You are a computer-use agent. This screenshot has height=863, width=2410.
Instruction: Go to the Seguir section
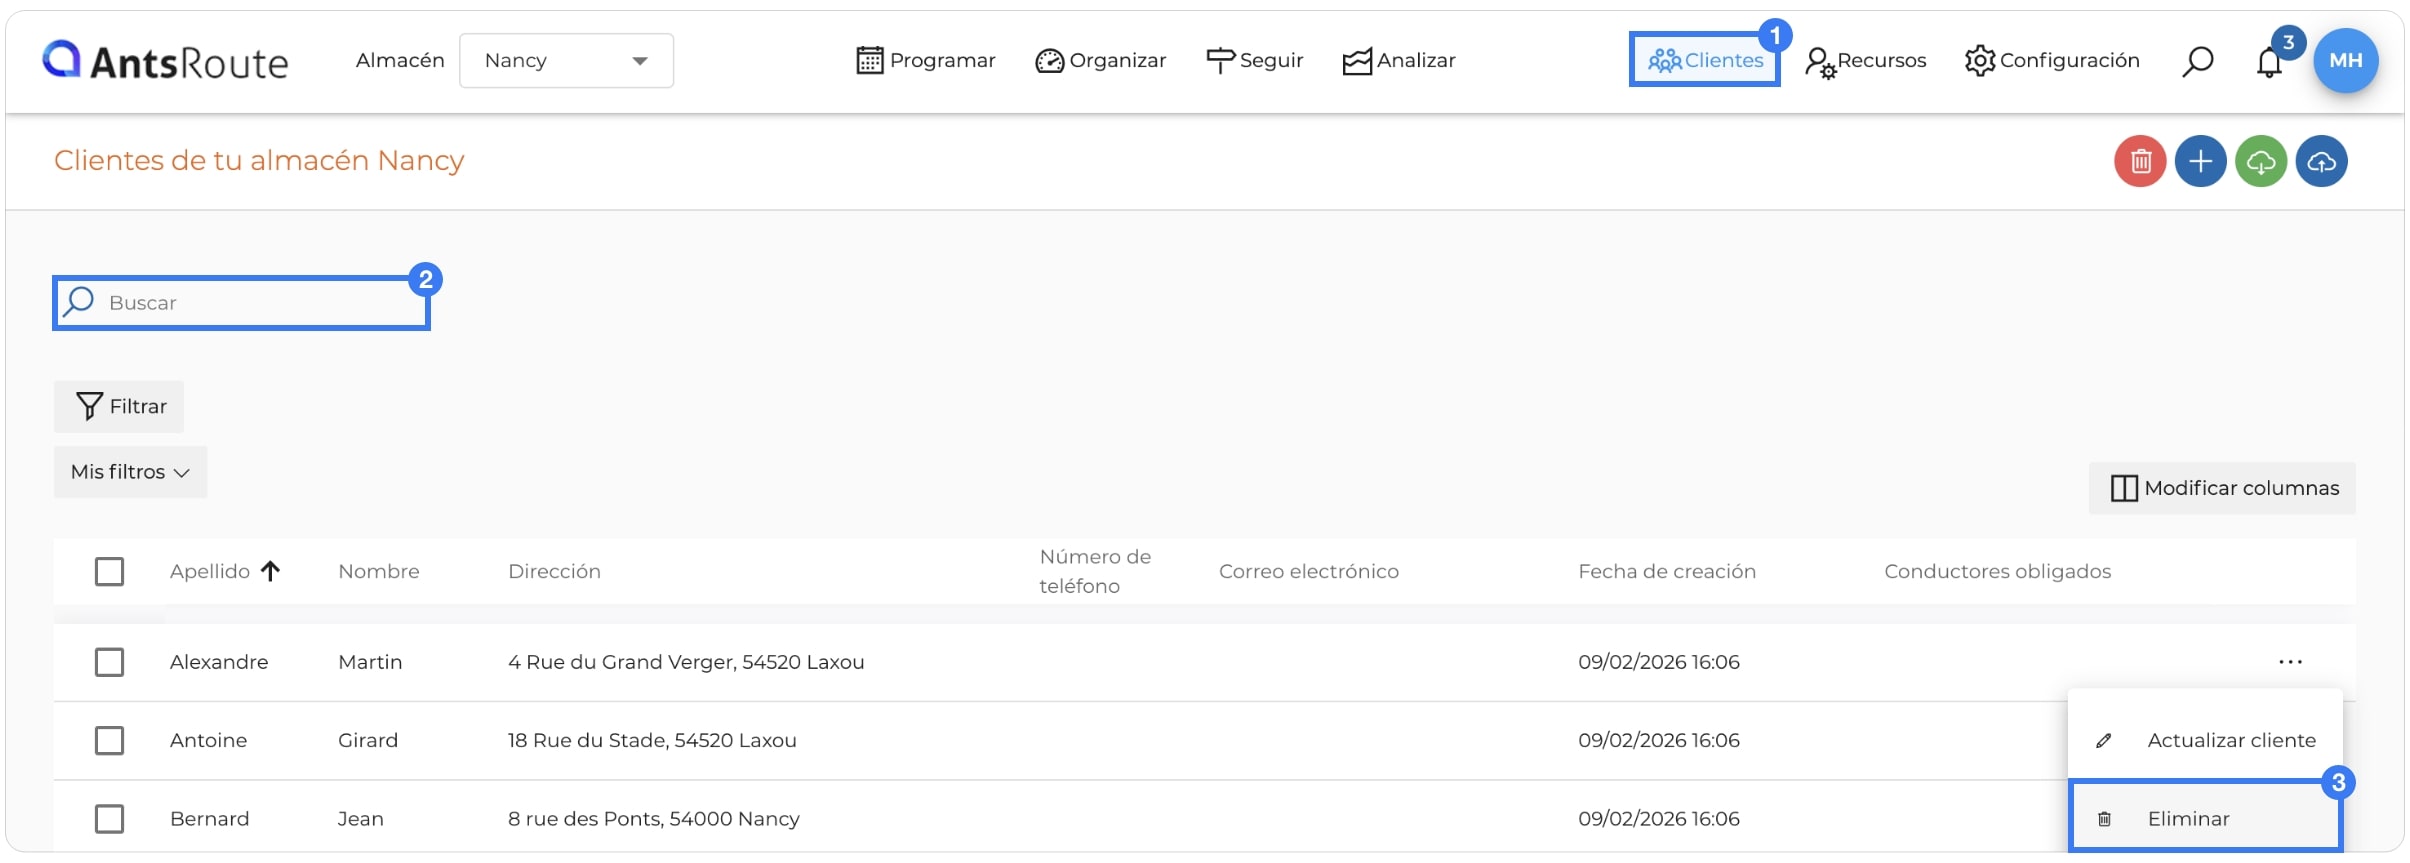[1255, 61]
